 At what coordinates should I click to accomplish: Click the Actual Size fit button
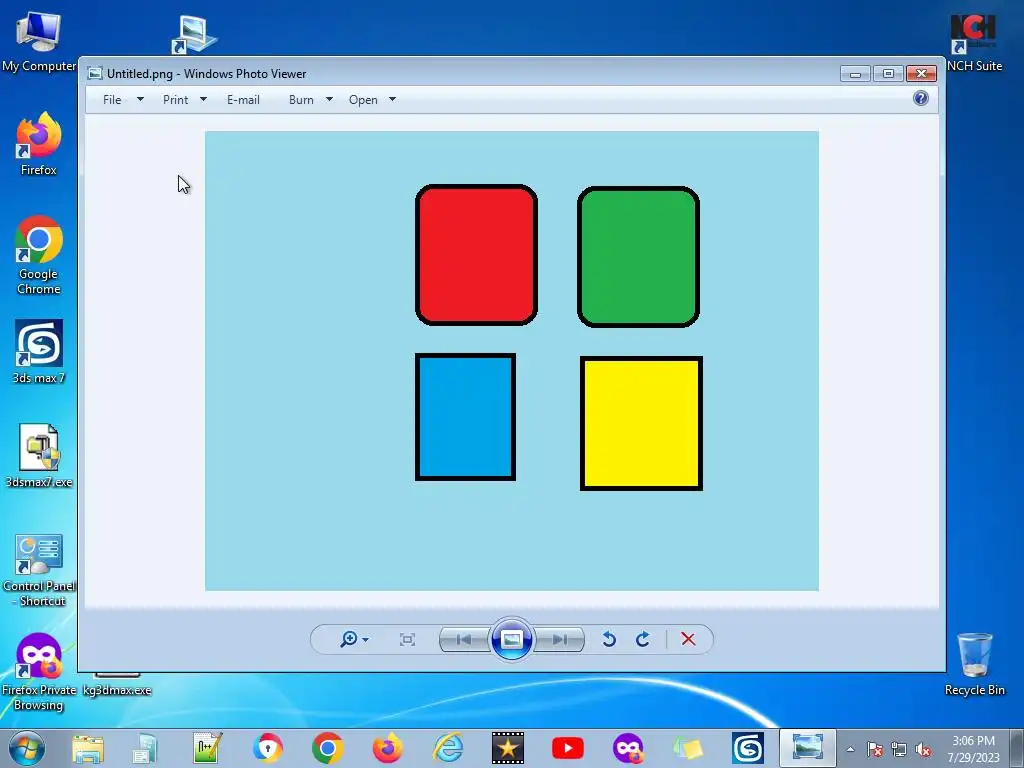click(x=408, y=639)
